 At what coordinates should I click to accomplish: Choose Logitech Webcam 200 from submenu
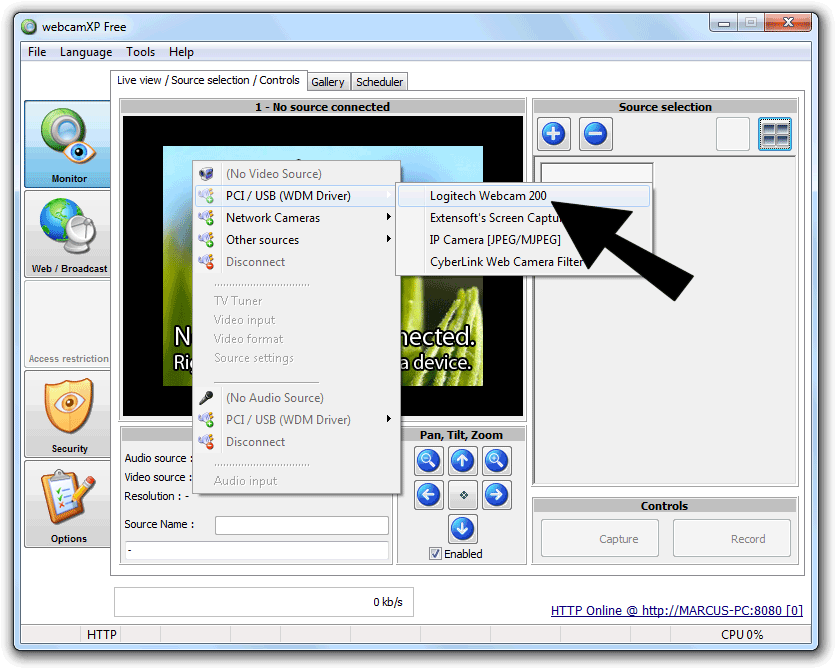pos(524,196)
